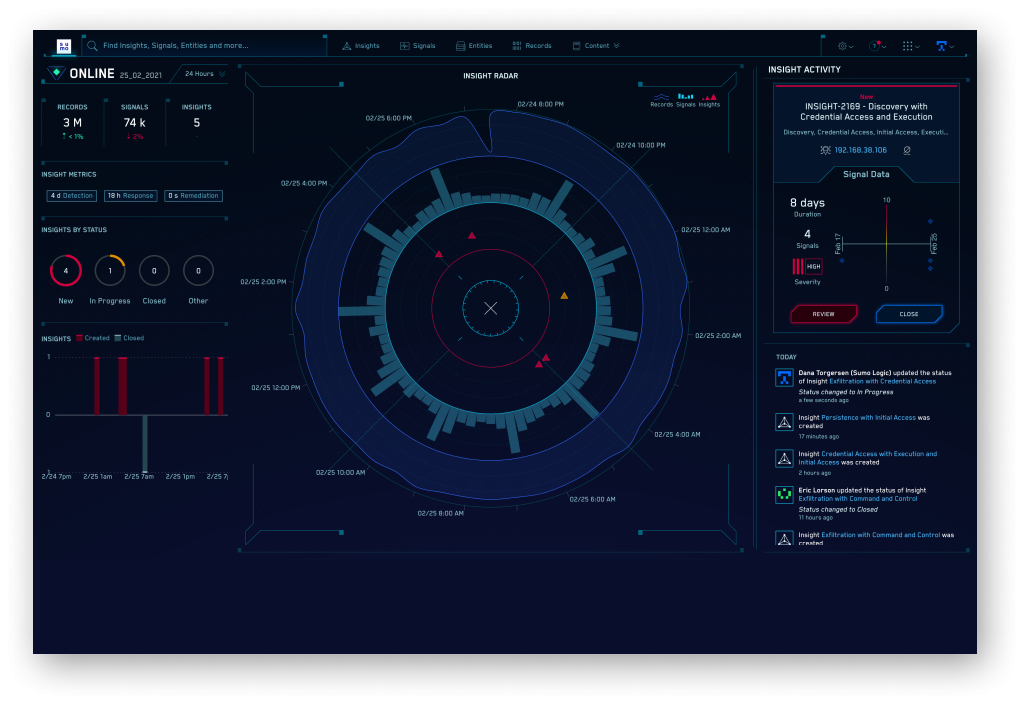This screenshot has width=1024, height=704.
Task: Click the Sumo Logic logo icon
Action: tap(62, 45)
